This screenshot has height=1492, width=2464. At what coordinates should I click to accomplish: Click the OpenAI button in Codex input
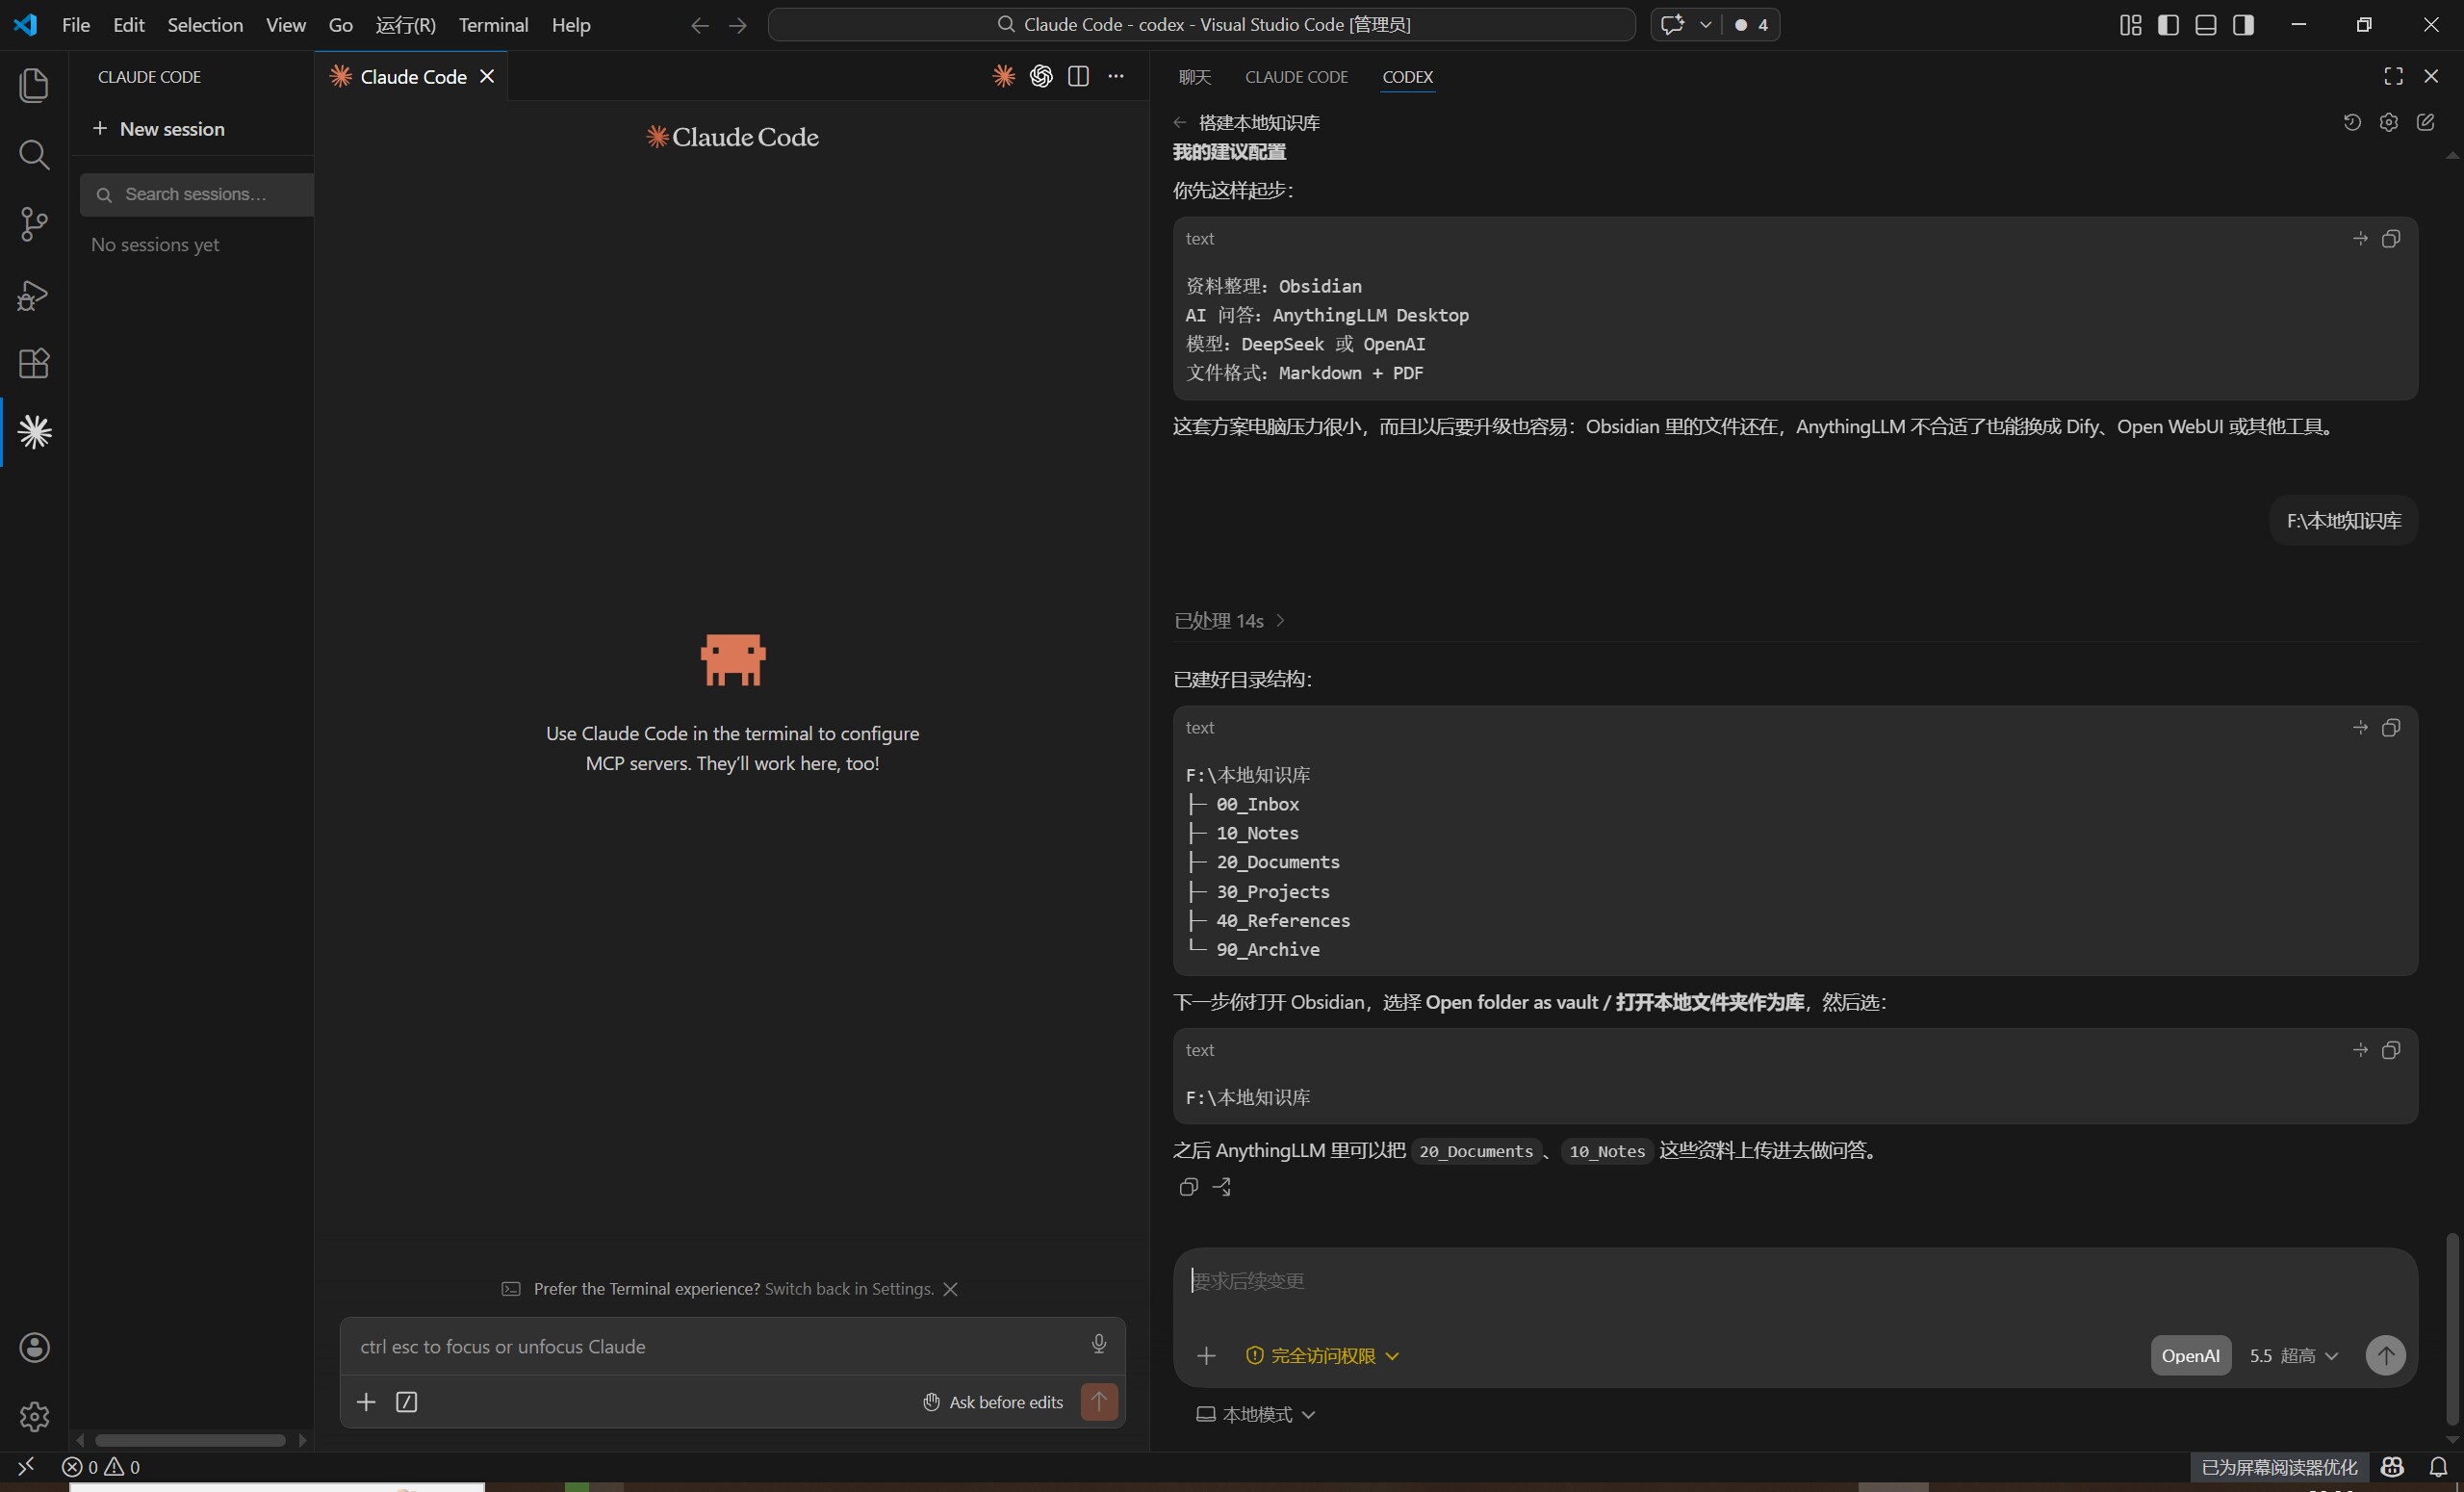(x=2190, y=1356)
